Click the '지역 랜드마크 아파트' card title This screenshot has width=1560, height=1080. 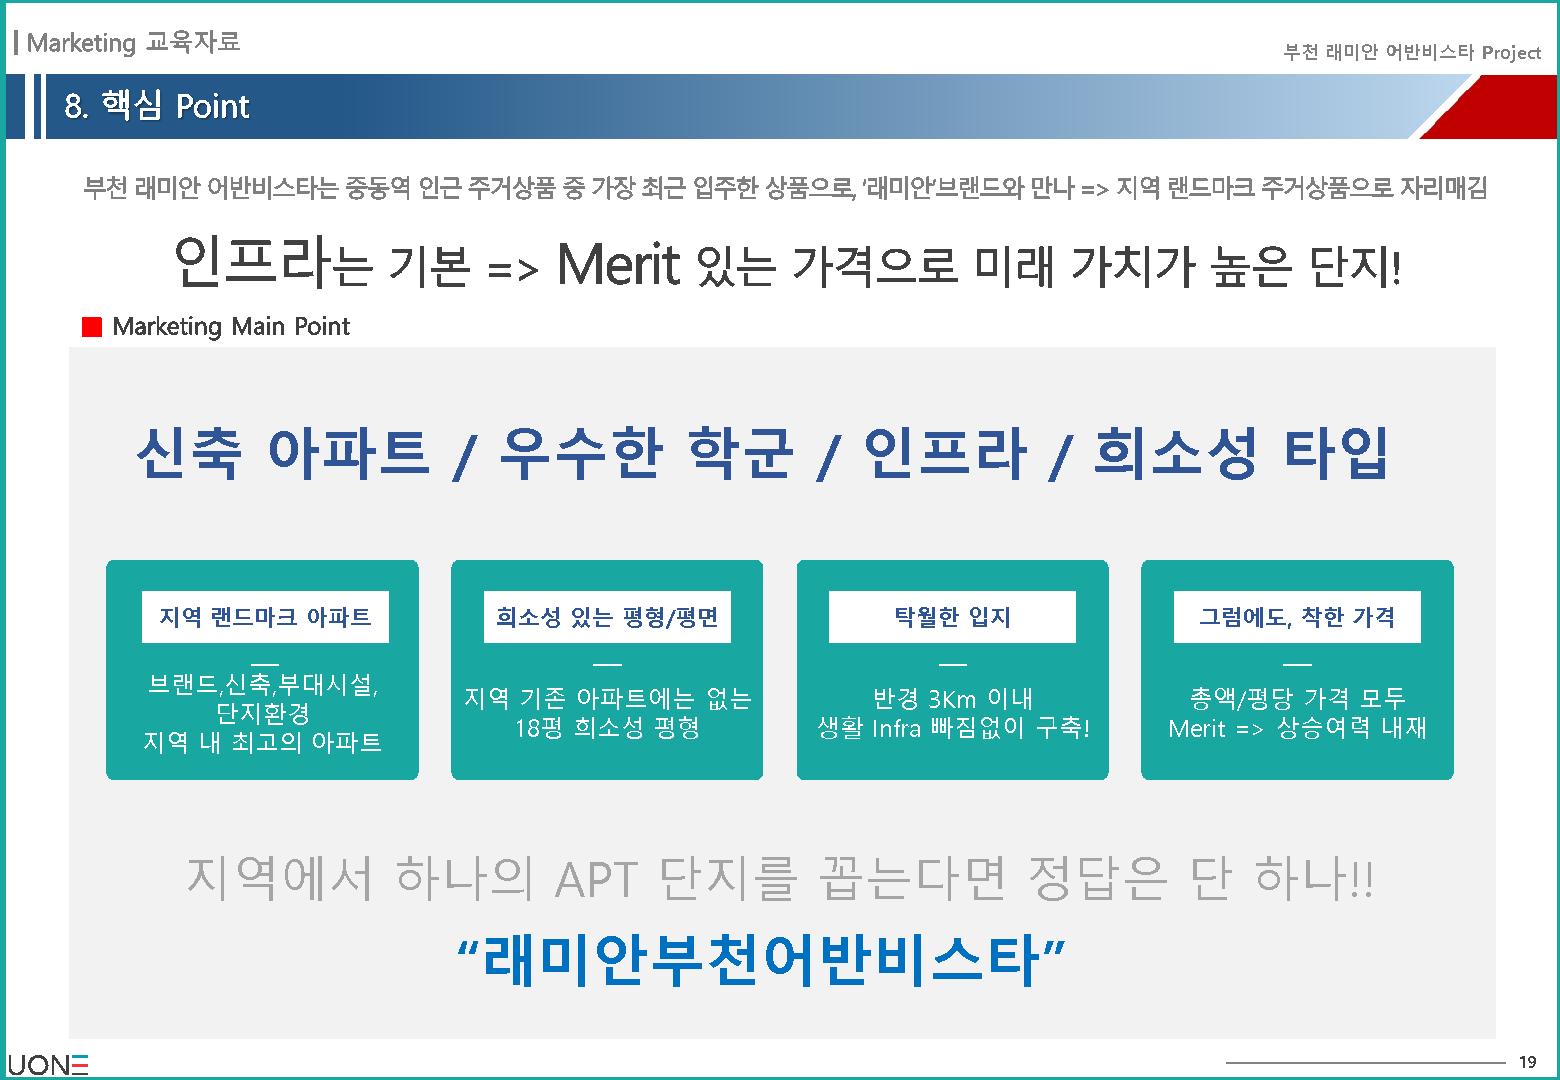(265, 617)
